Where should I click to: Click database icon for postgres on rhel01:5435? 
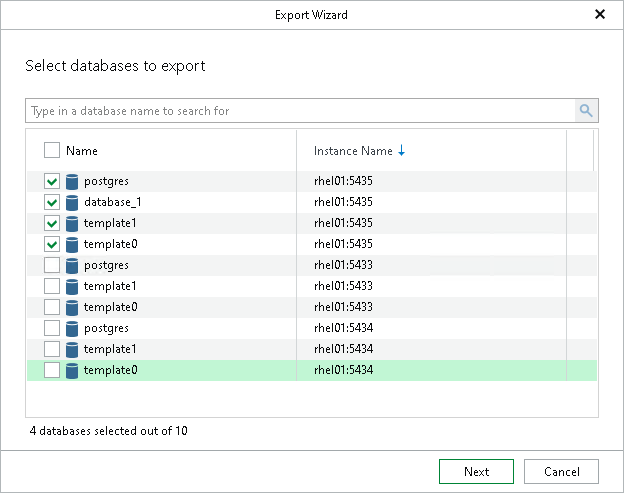(x=72, y=182)
